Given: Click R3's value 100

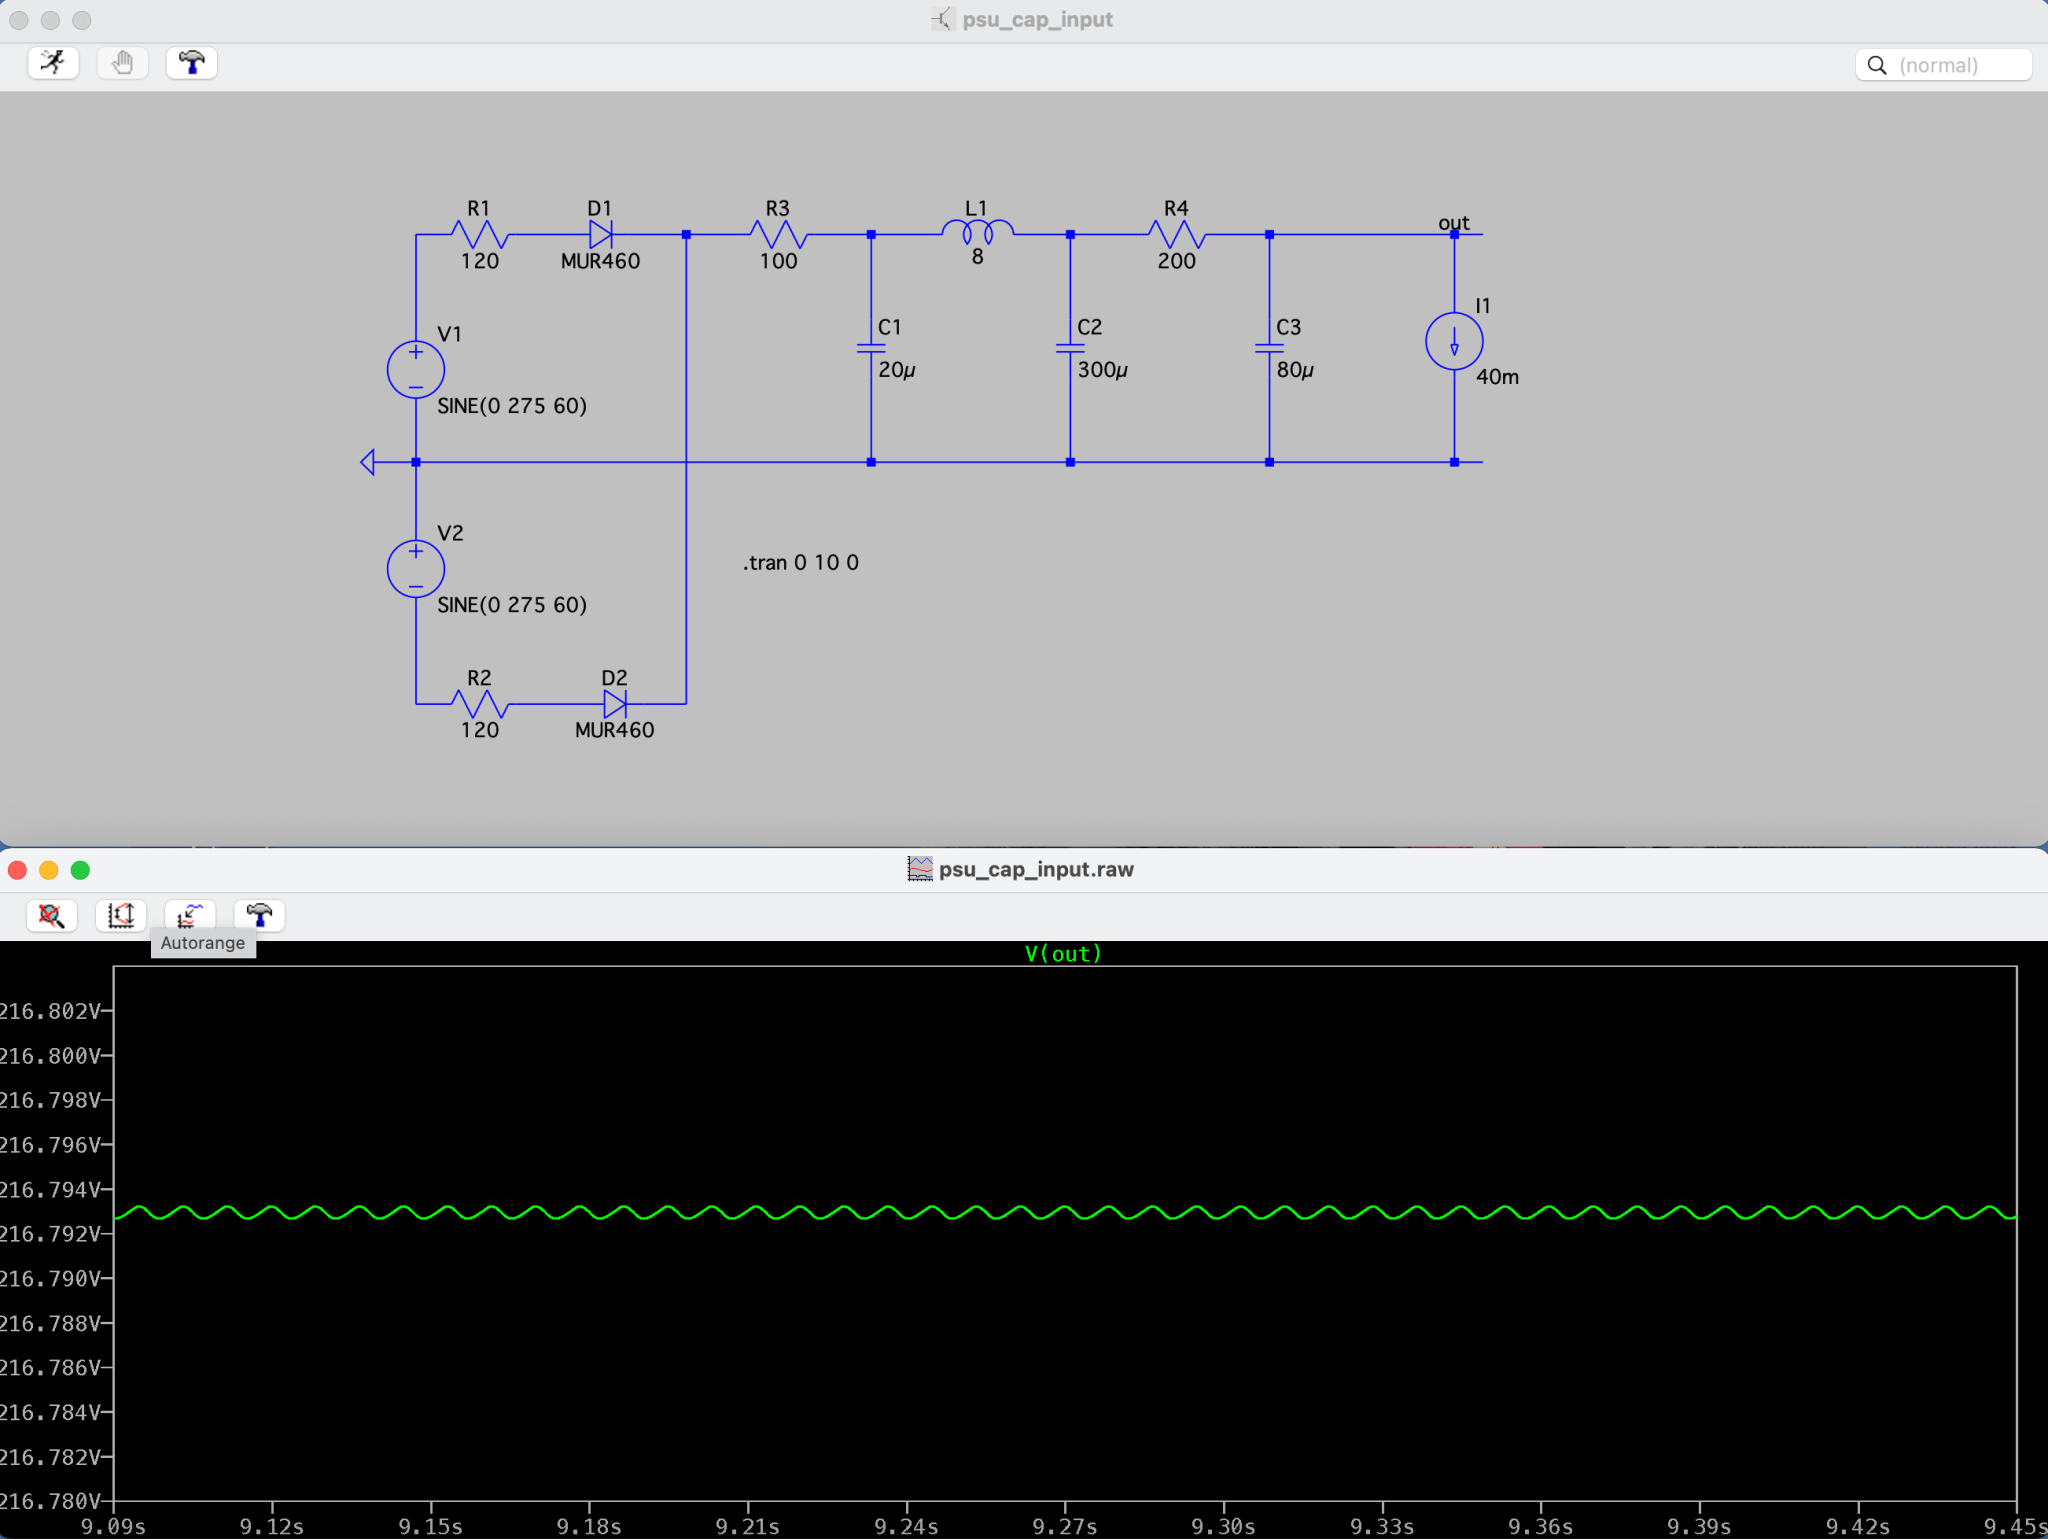Looking at the screenshot, I should pos(779,261).
